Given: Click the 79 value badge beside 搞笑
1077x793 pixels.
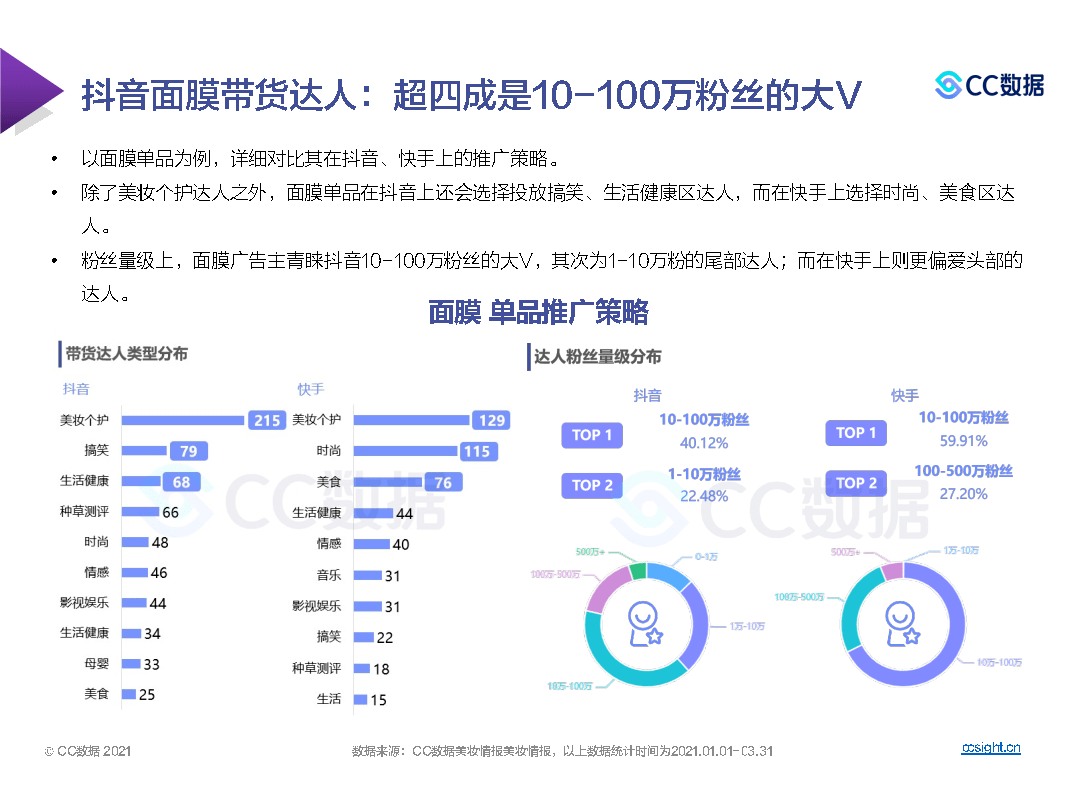Looking at the screenshot, I should [x=188, y=451].
